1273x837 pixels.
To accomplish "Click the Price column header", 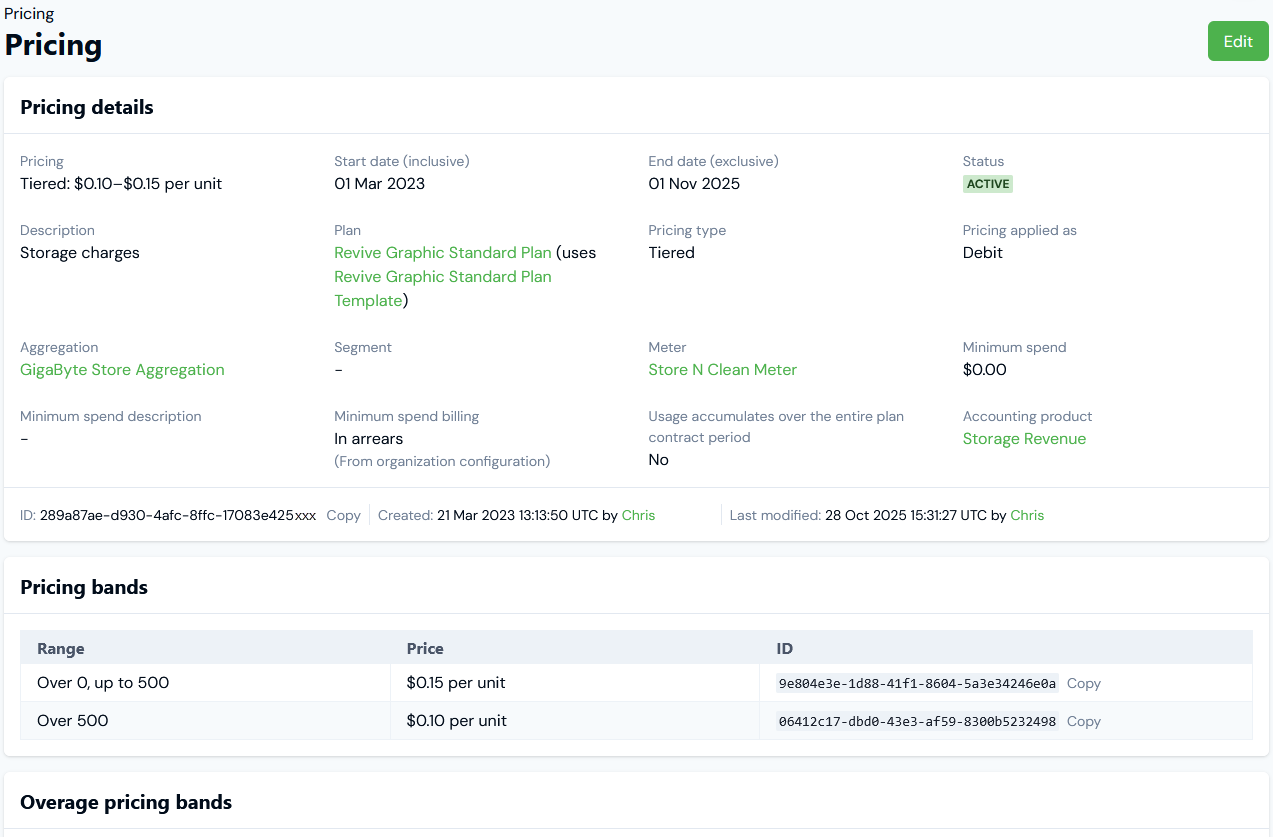I will 425,649.
